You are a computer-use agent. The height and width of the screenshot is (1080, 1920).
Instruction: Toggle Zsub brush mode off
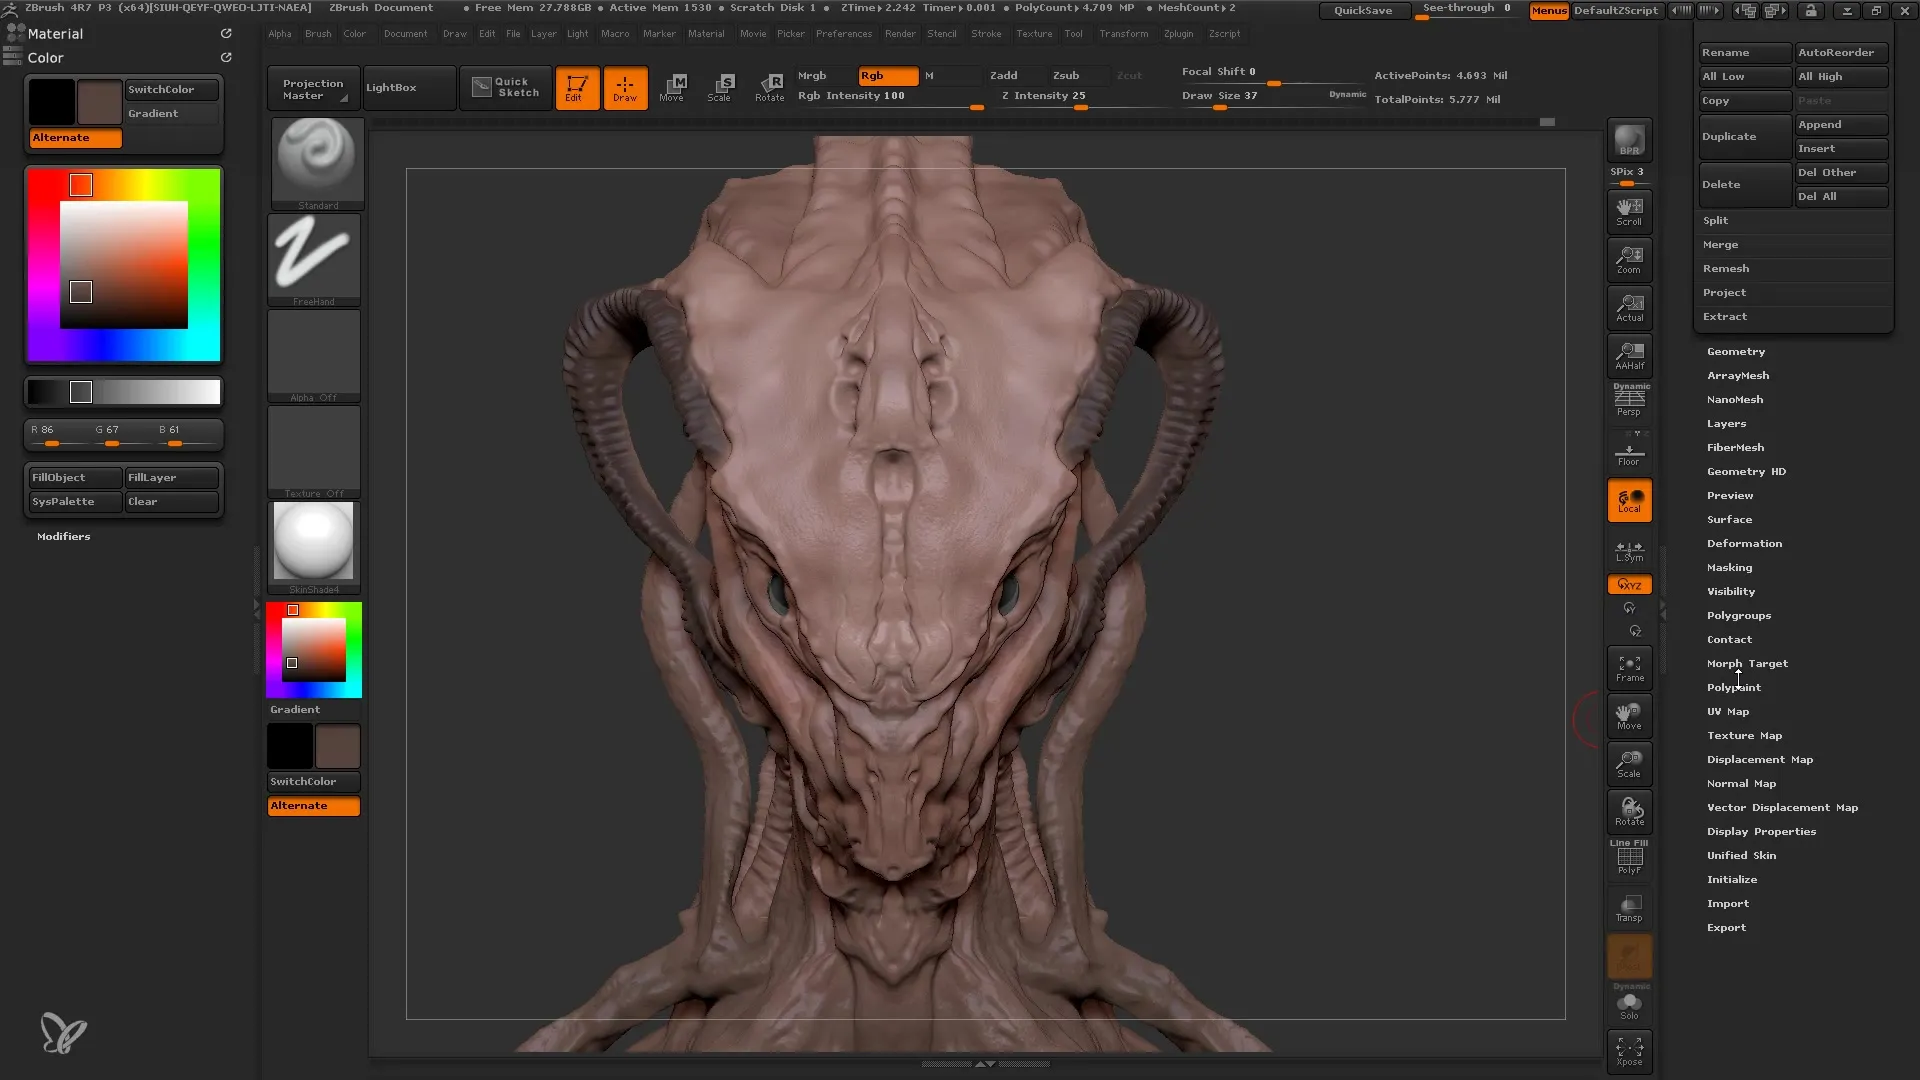click(1067, 75)
